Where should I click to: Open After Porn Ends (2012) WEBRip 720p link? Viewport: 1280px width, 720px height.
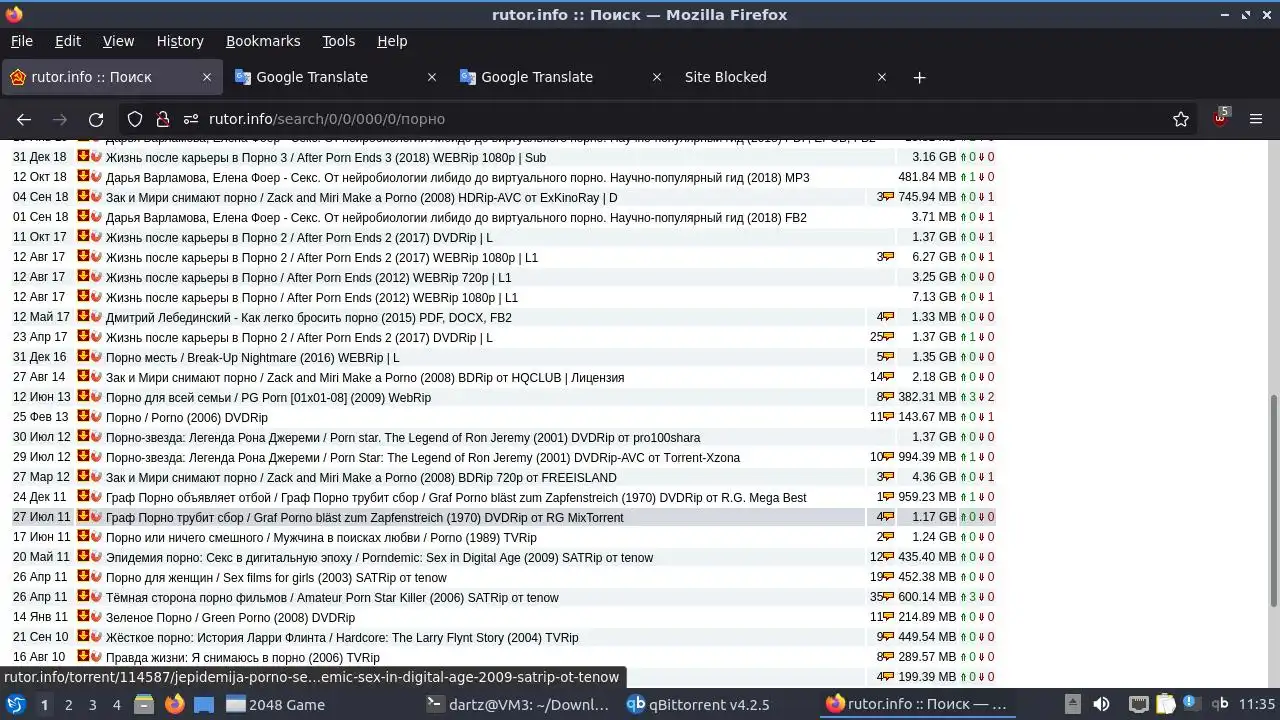[308, 278]
